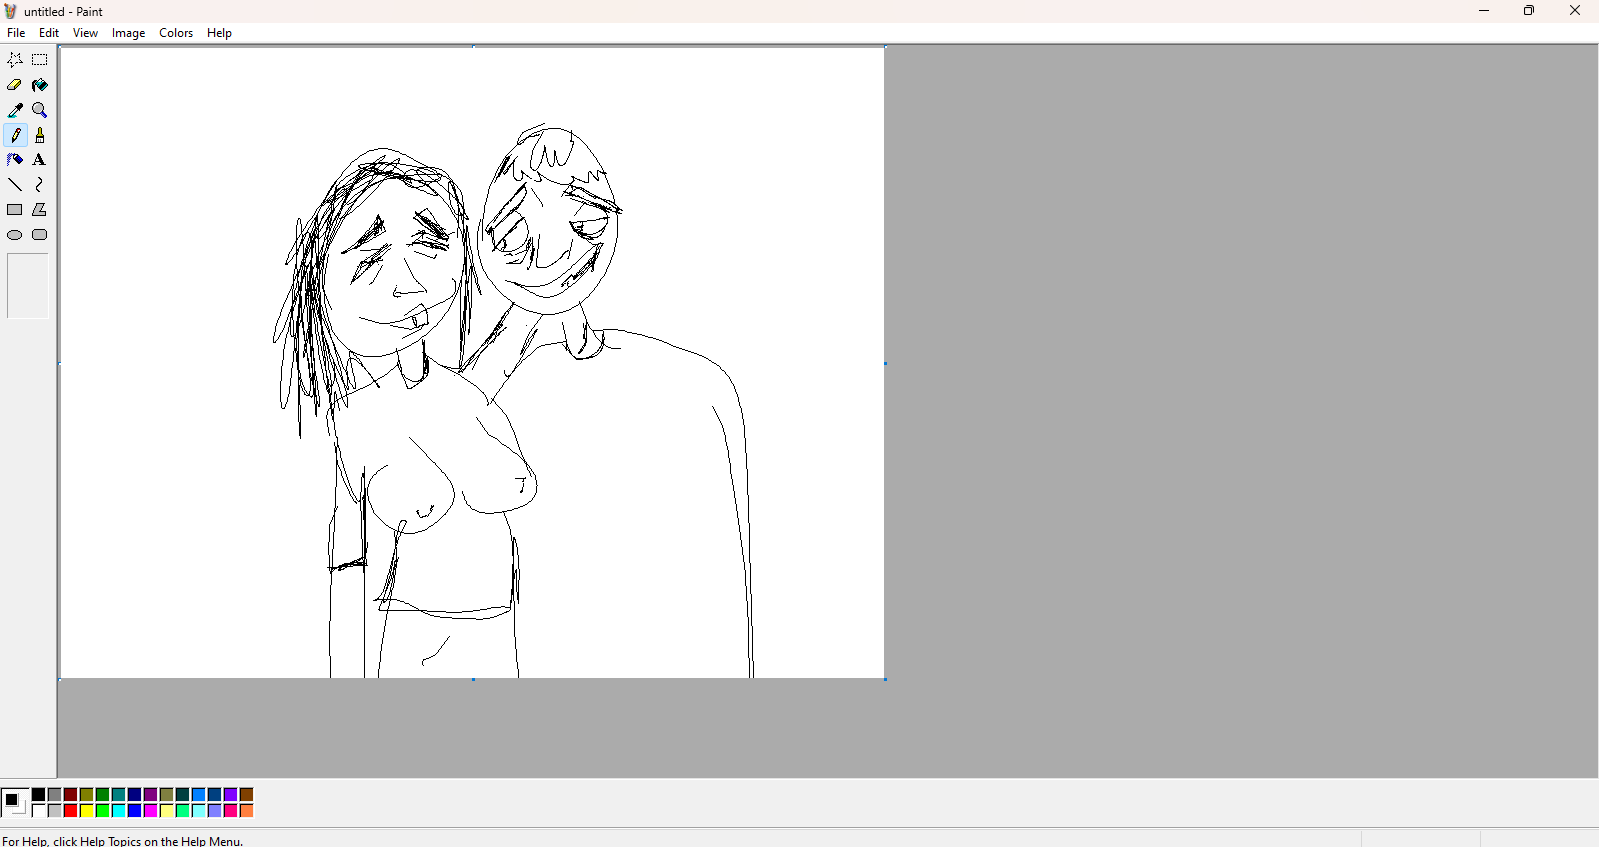The height and width of the screenshot is (847, 1599).
Task: Choose the Eraser tool
Action: coord(15,85)
